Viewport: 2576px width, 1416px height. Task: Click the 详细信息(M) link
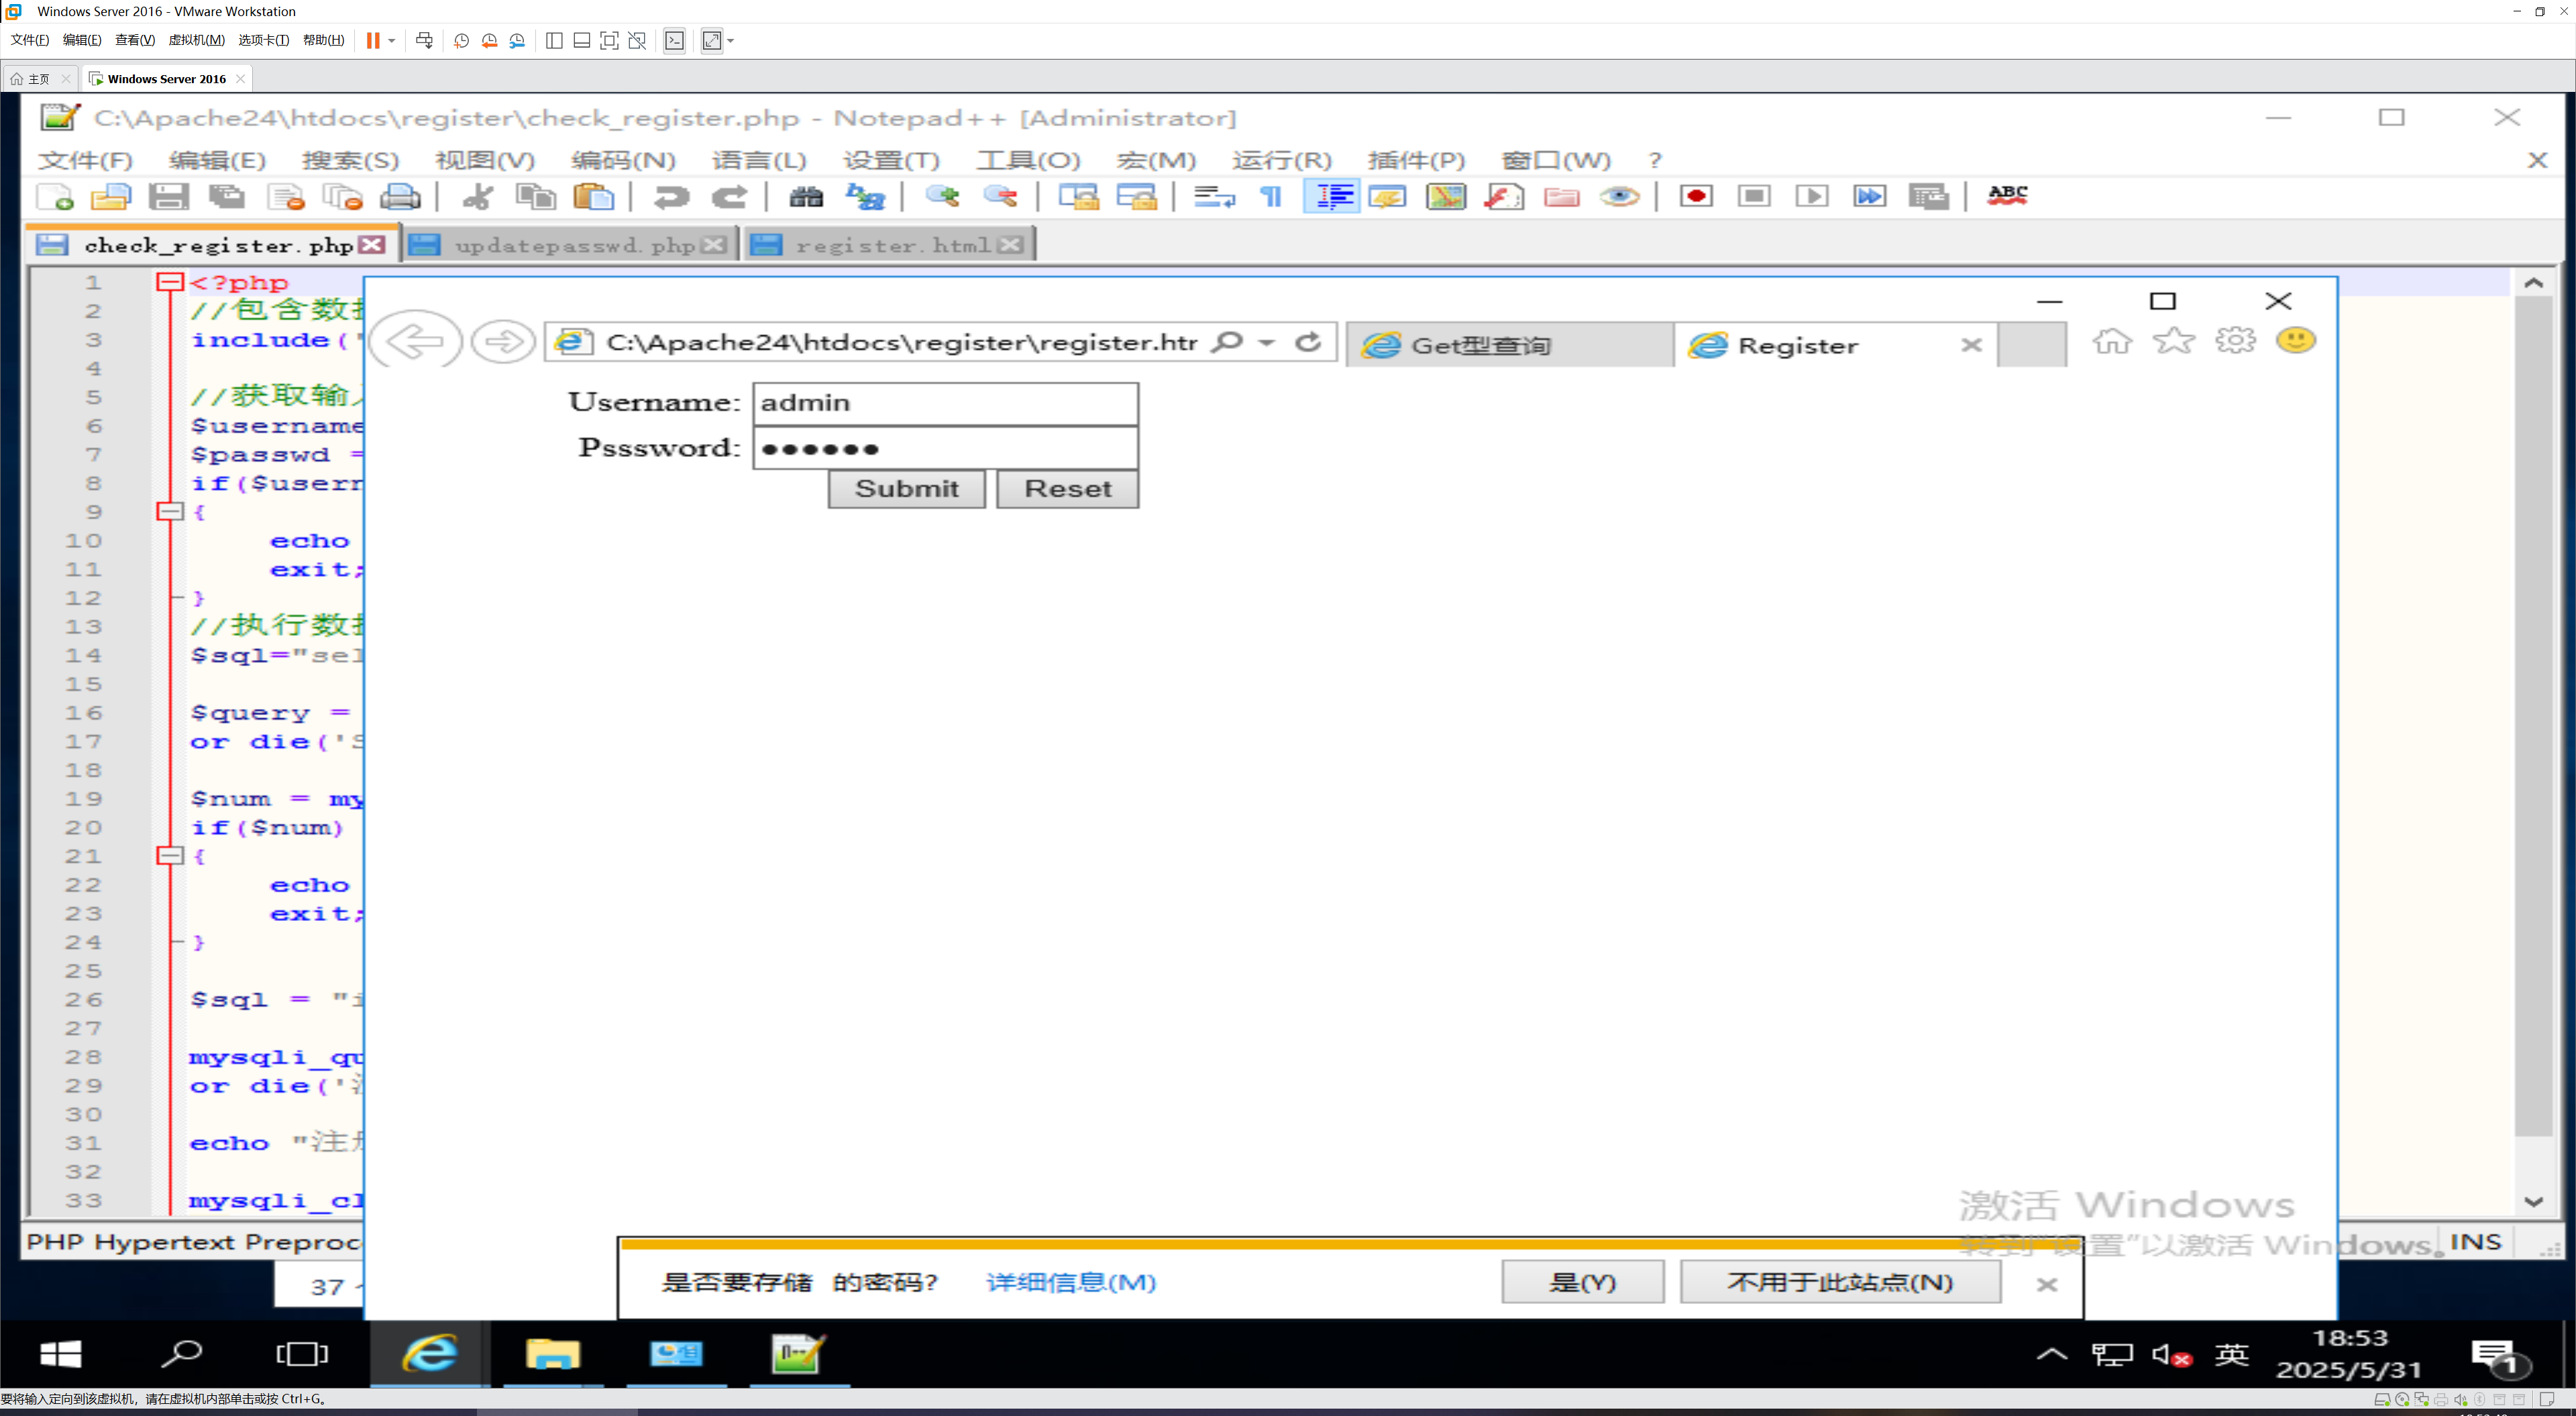click(1070, 1282)
